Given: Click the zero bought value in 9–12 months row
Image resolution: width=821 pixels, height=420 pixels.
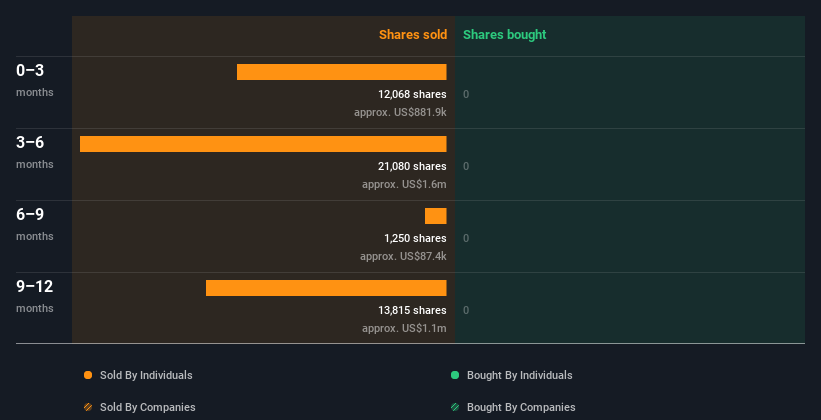Looking at the screenshot, I should (466, 310).
